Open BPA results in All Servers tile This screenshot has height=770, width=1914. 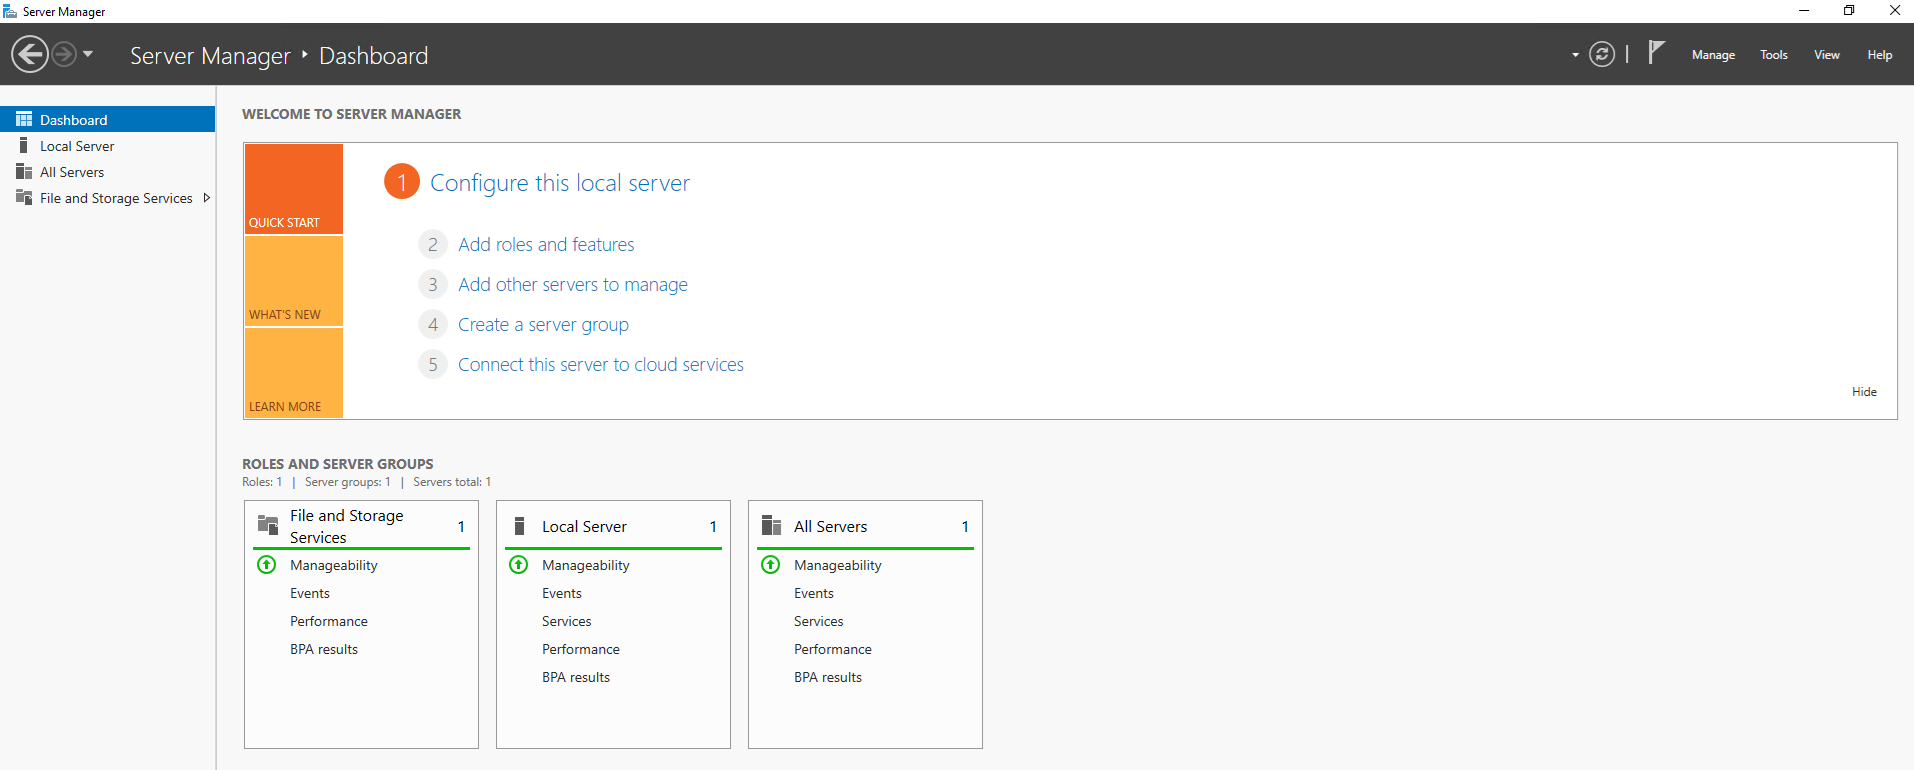tap(828, 677)
